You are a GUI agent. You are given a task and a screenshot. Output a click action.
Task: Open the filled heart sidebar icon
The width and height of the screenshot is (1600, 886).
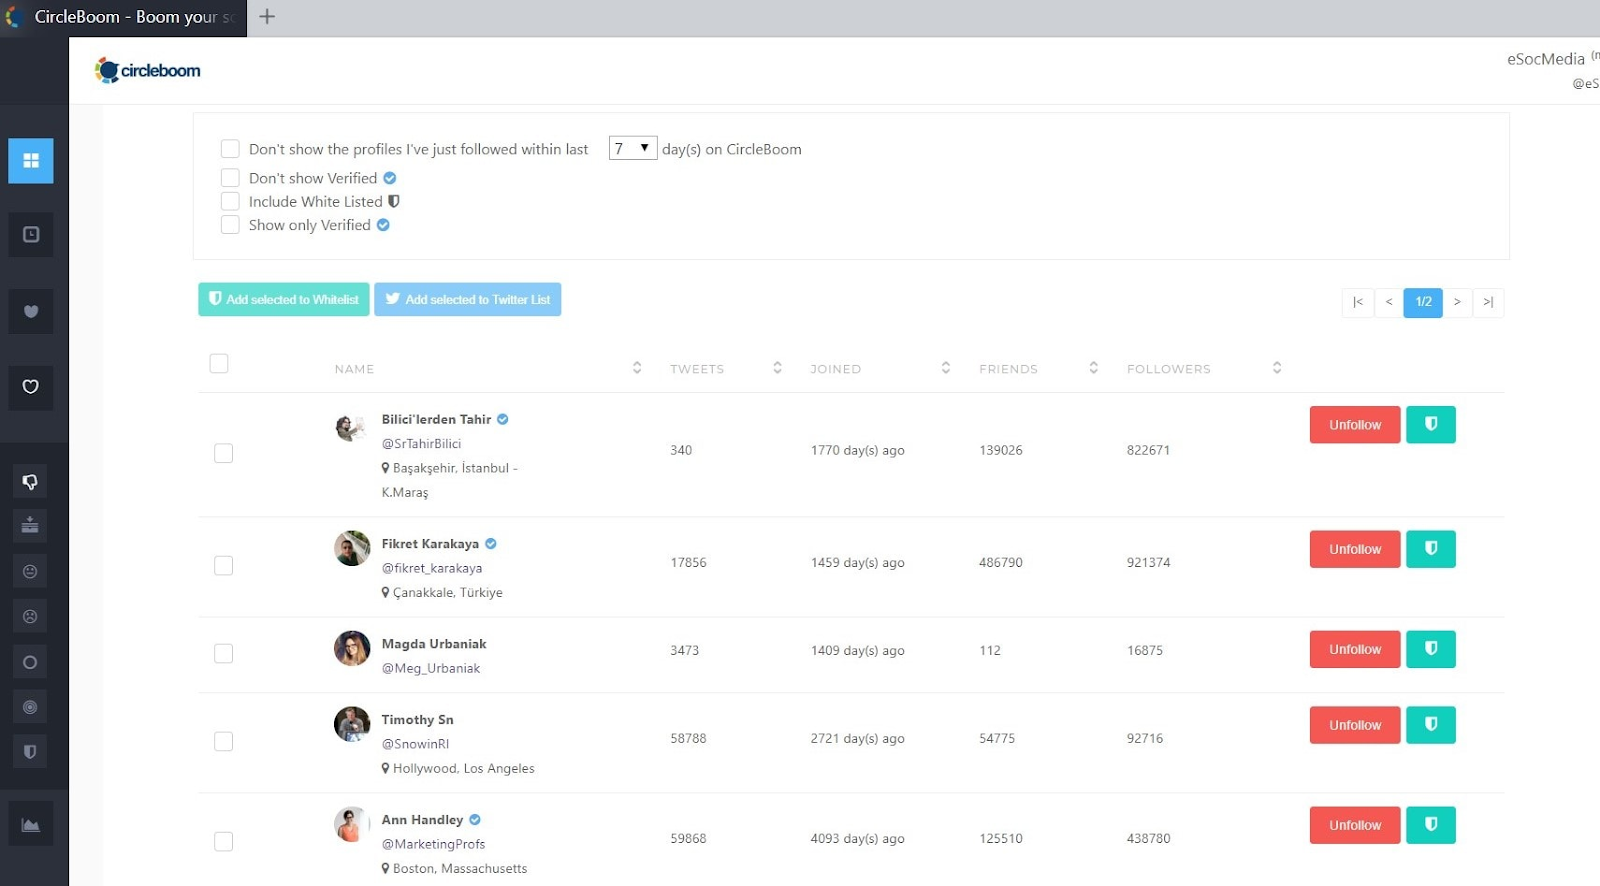(31, 311)
